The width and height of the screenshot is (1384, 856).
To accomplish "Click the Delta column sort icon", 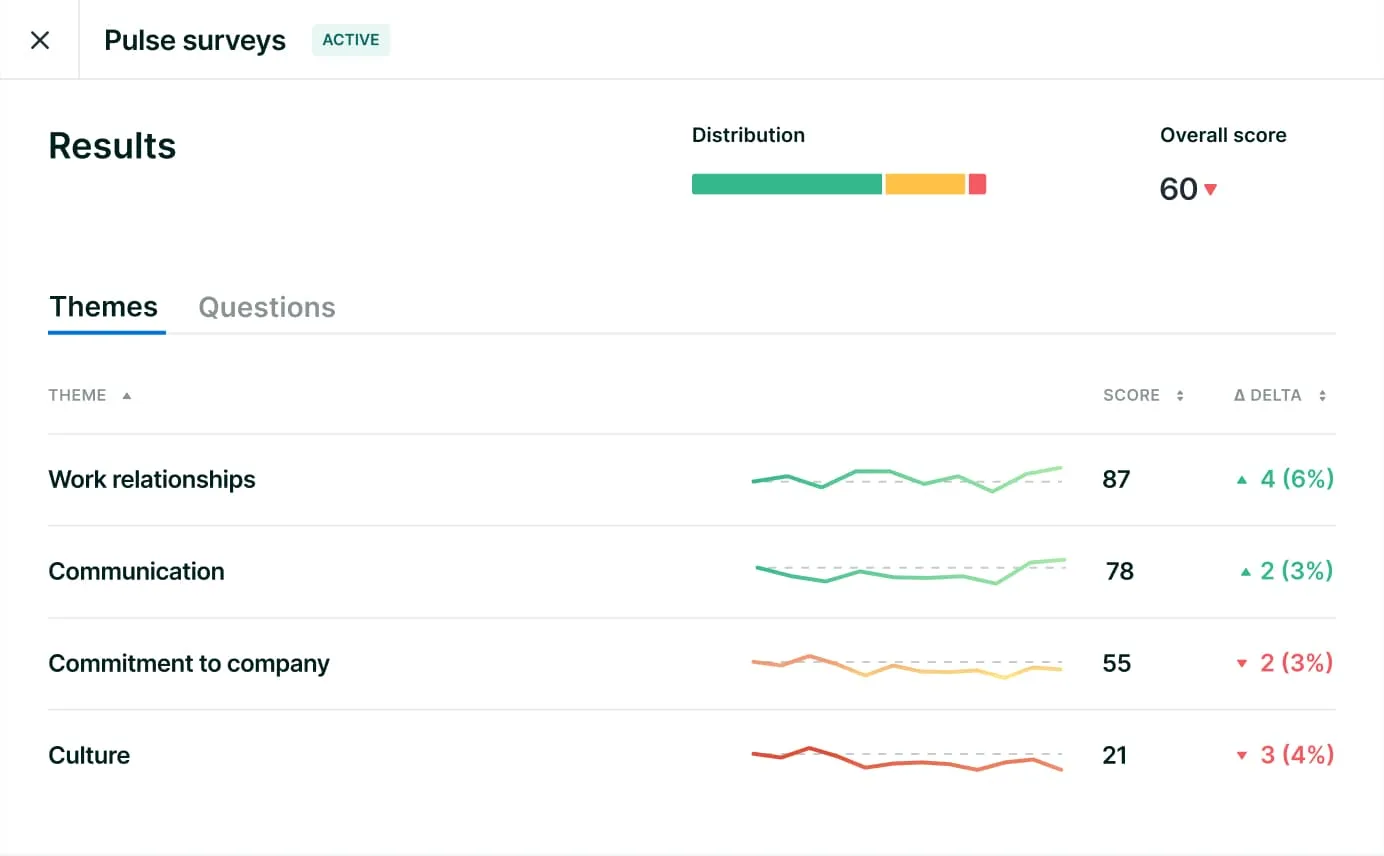I will point(1322,396).
